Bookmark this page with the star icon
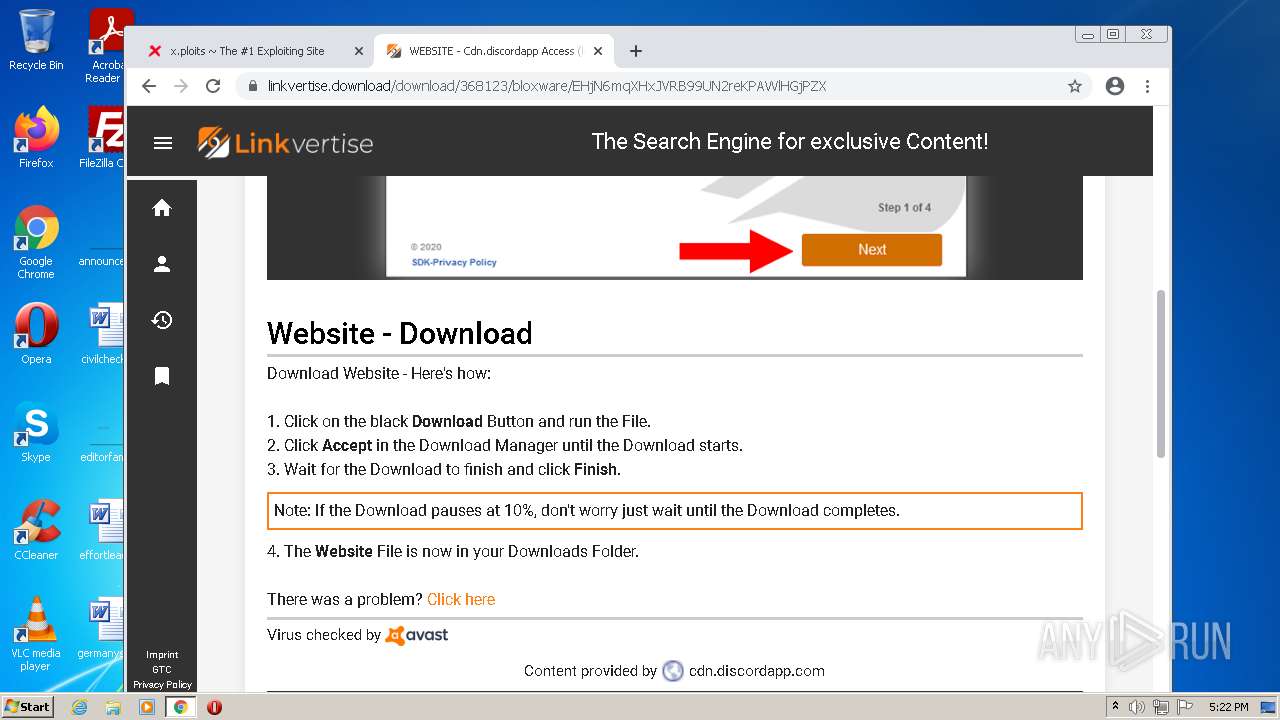The width and height of the screenshot is (1280, 720). 1075,86
